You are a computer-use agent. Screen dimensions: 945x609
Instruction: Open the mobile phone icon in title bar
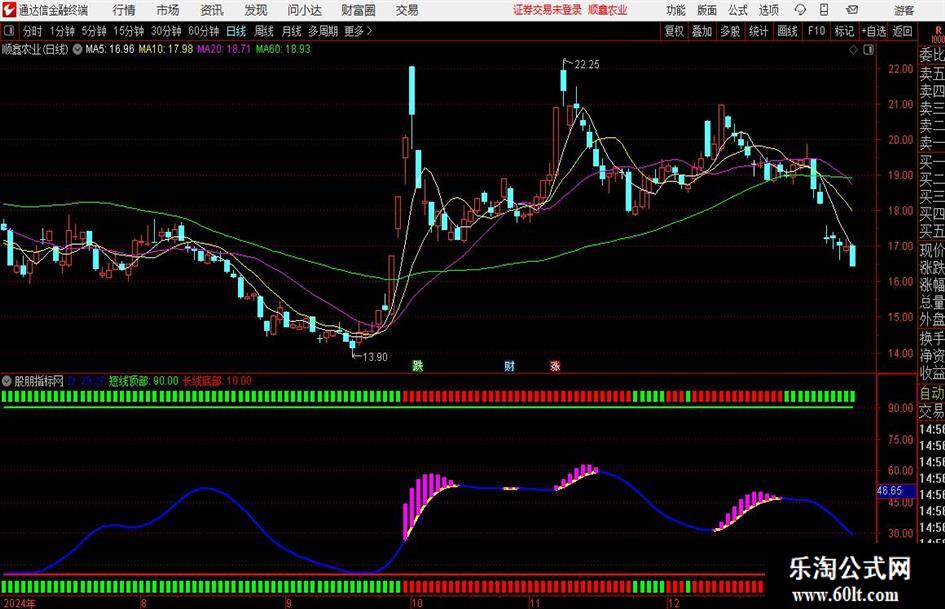[x=824, y=10]
